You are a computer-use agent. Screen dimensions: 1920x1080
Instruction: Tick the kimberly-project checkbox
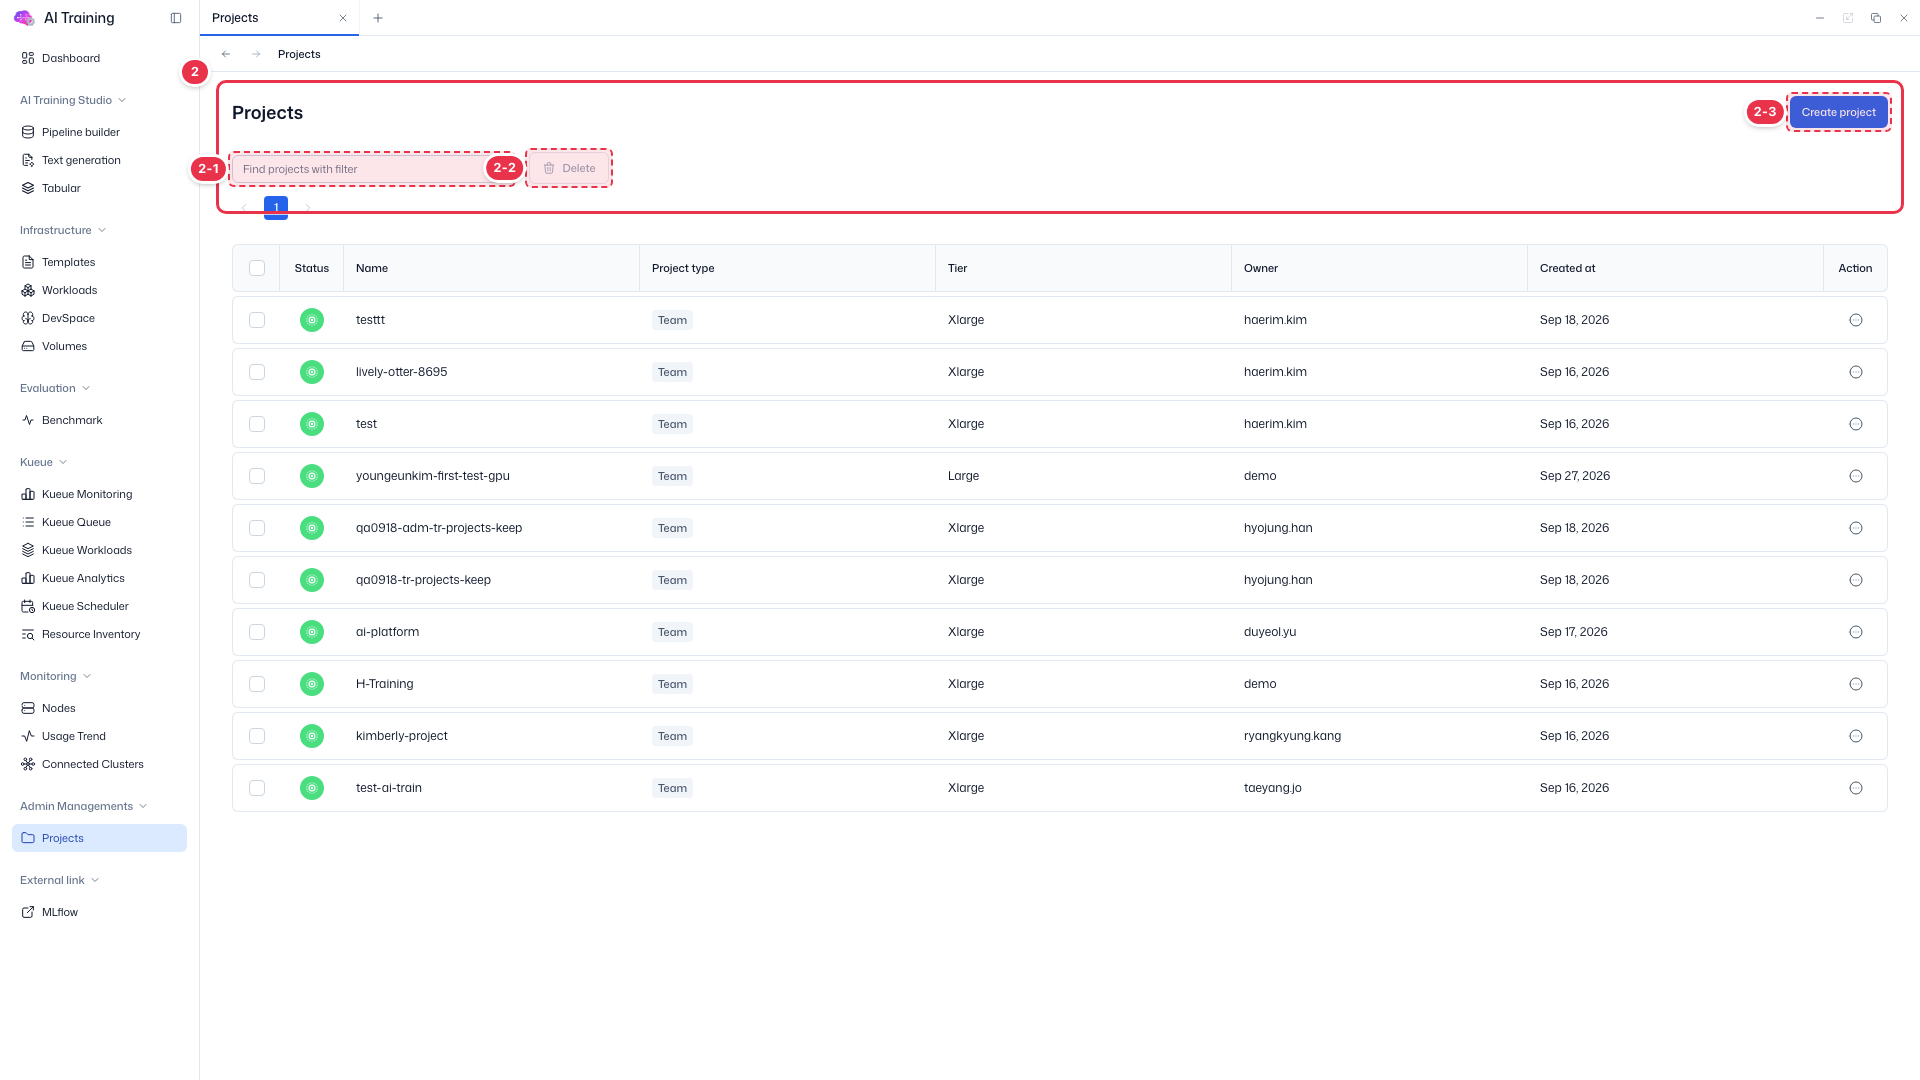tap(257, 736)
